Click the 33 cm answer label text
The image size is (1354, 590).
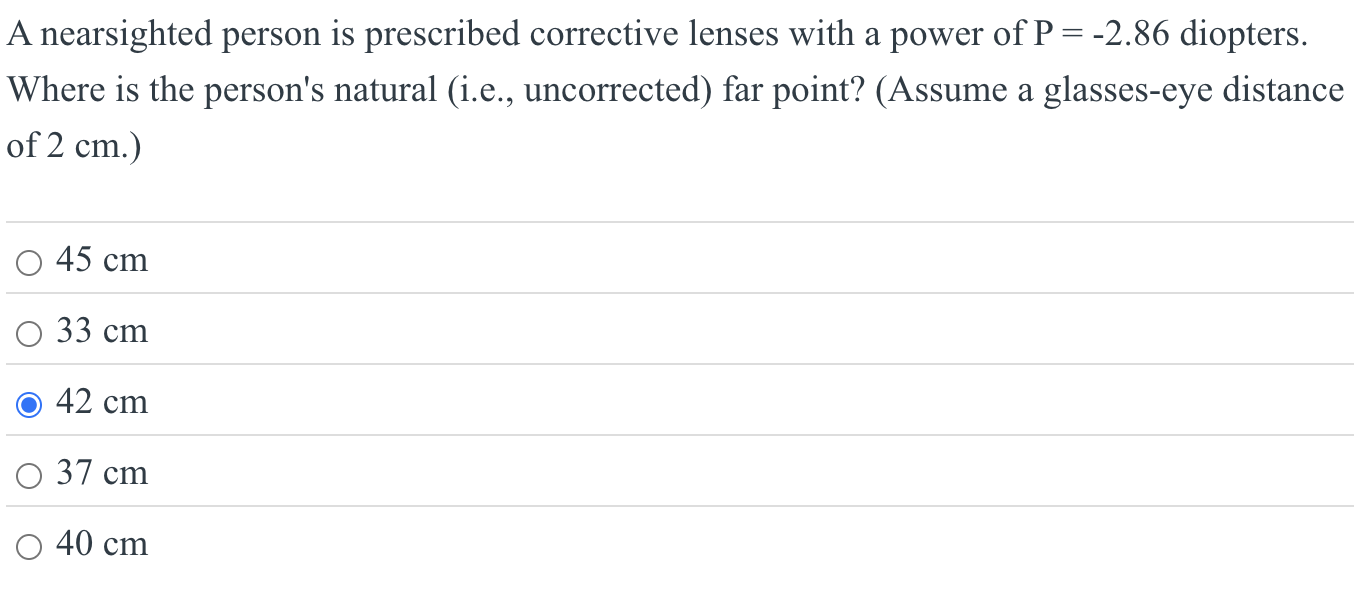pyautogui.click(x=101, y=331)
